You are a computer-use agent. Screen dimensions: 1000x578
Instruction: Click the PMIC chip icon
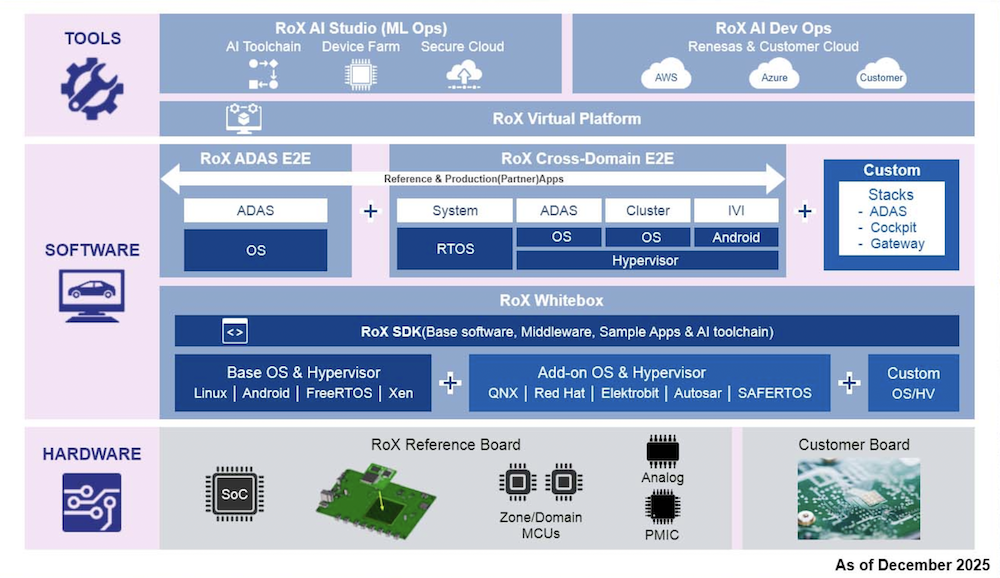coord(663,508)
